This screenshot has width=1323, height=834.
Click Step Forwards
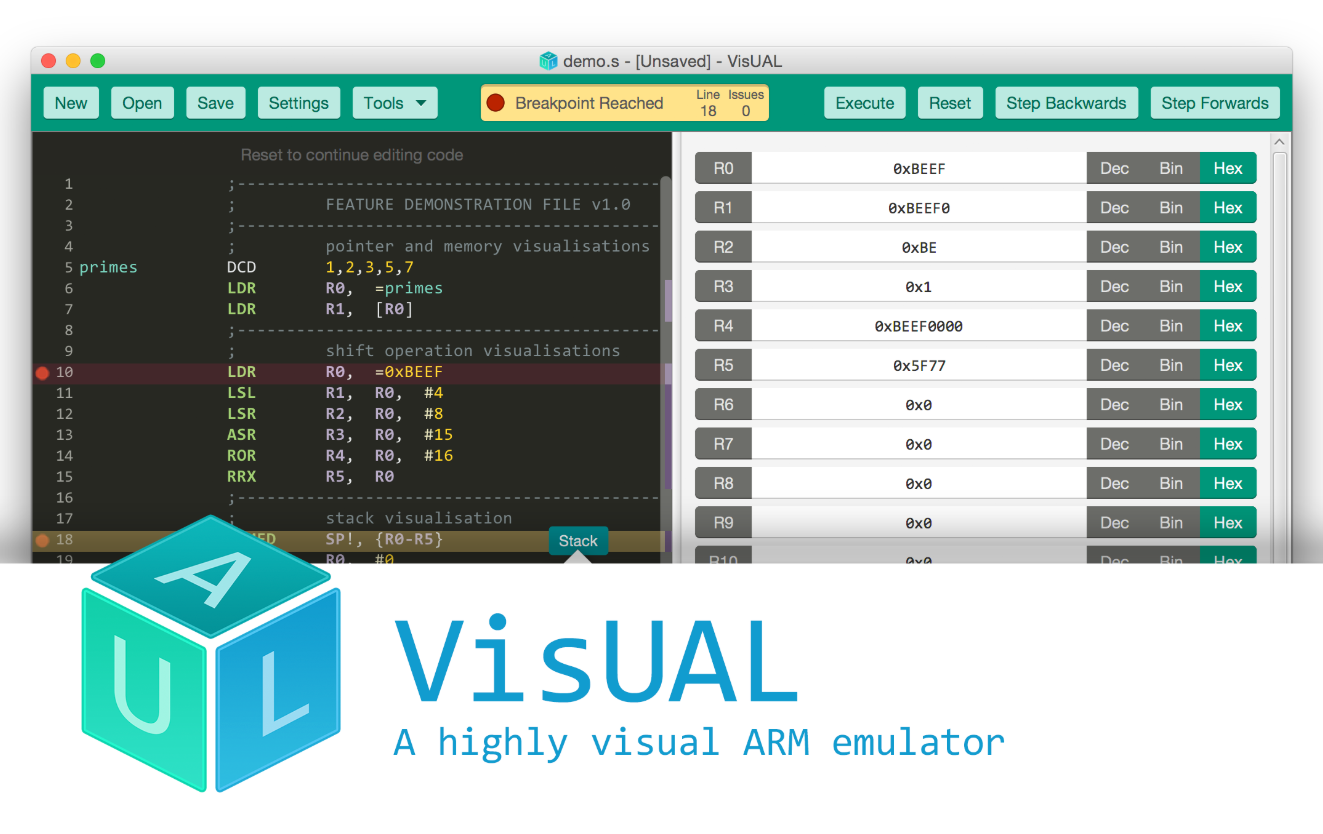point(1215,103)
